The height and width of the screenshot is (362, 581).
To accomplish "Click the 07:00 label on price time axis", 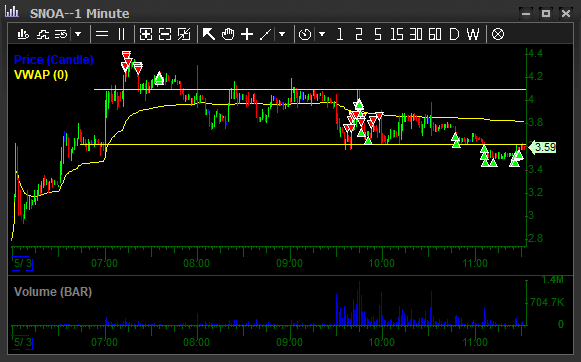I will click(x=104, y=263).
